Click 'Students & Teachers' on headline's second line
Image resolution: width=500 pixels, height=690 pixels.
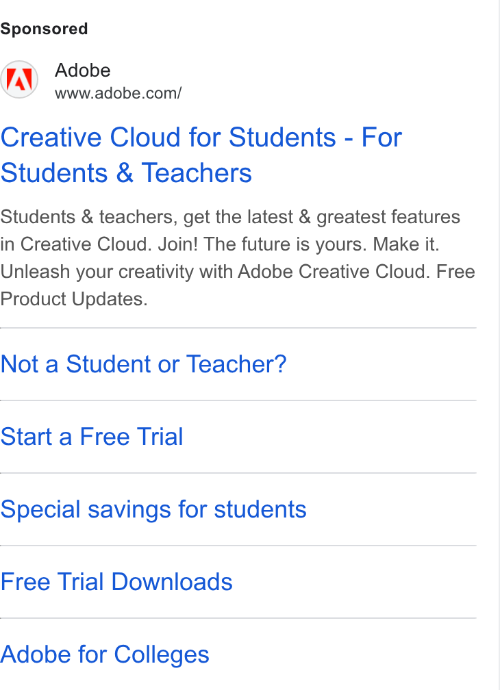(126, 173)
